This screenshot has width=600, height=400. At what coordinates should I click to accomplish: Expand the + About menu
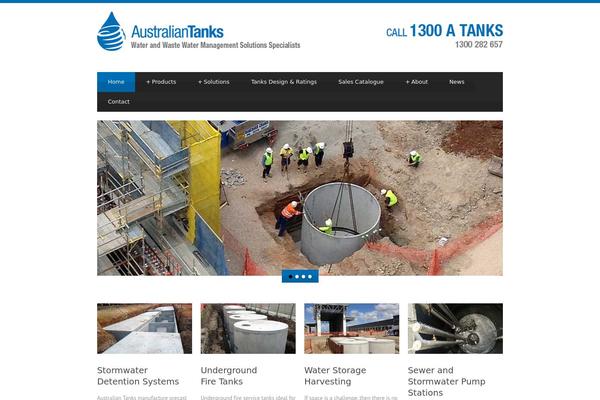click(x=417, y=82)
